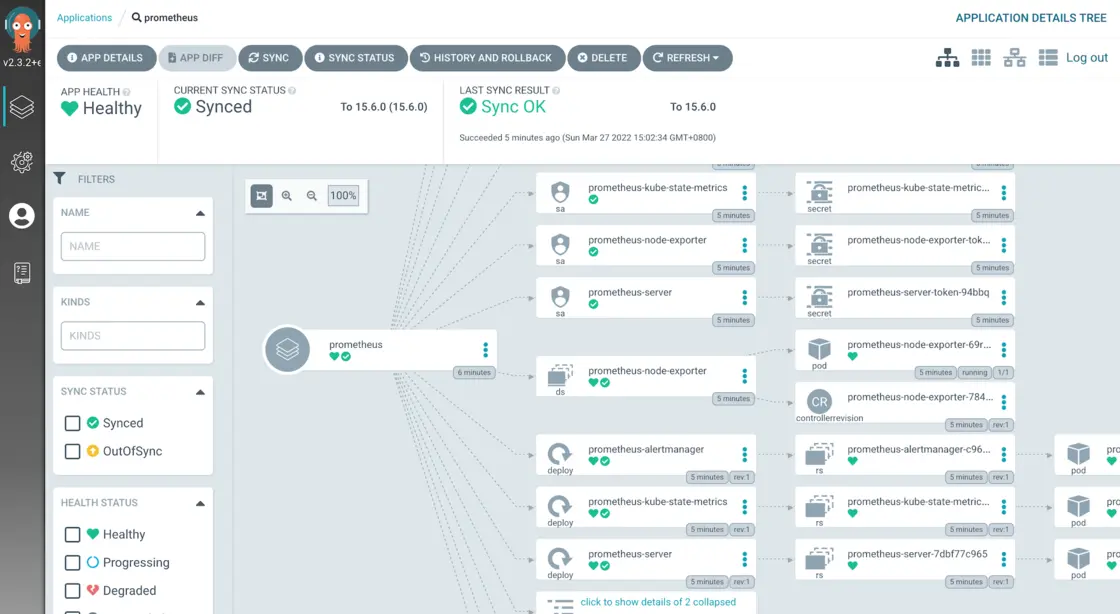1120x614 pixels.
Task: Switch to the tree view icon
Action: pyautogui.click(x=947, y=58)
